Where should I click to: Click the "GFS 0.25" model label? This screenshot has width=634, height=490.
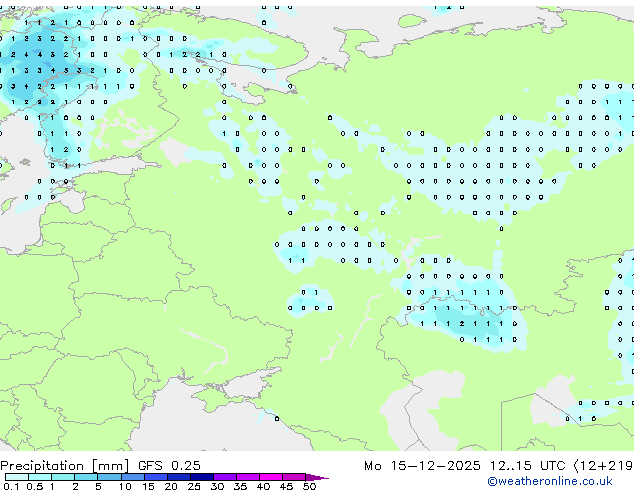169,466
